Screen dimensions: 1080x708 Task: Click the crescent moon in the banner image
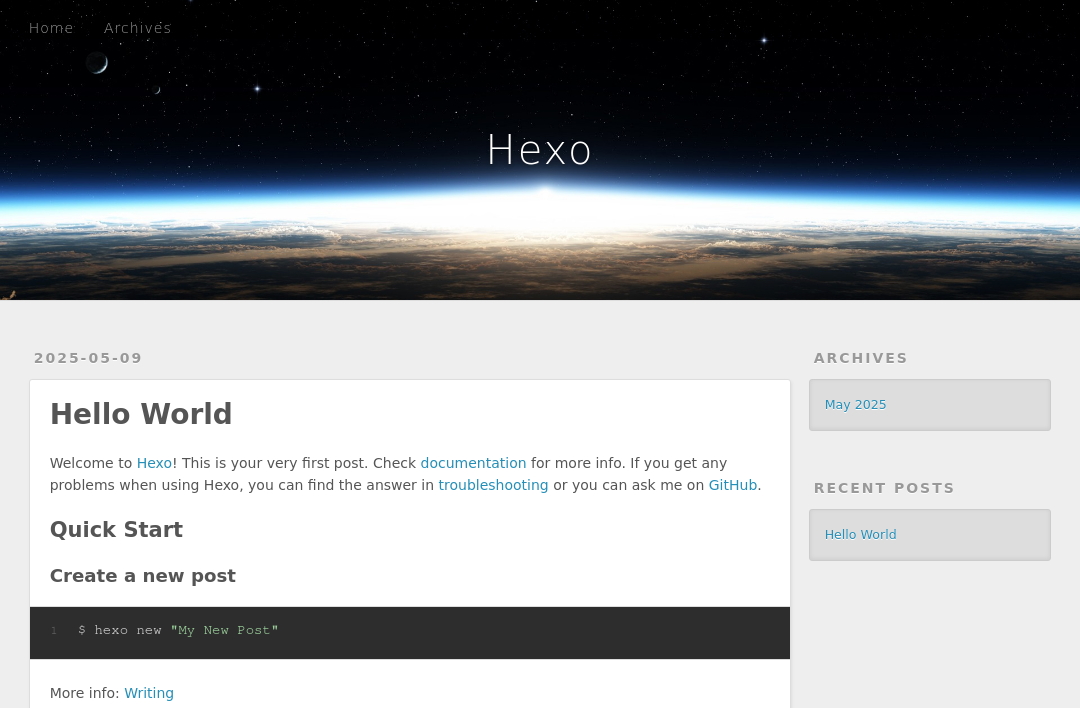coord(97,63)
